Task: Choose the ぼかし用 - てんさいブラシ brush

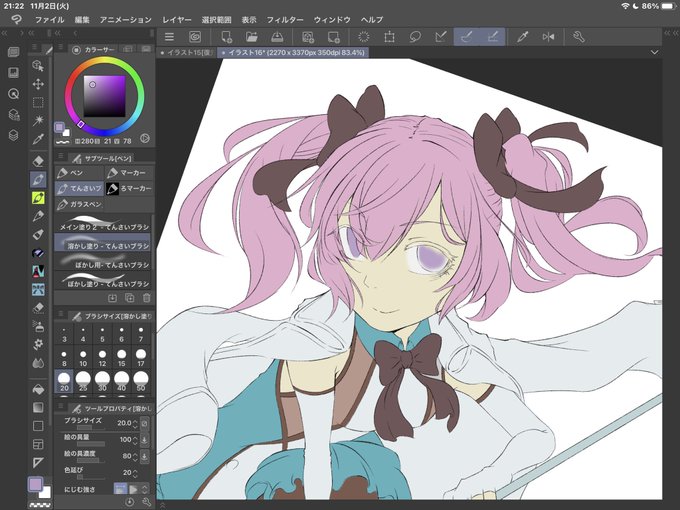Action: tap(102, 261)
